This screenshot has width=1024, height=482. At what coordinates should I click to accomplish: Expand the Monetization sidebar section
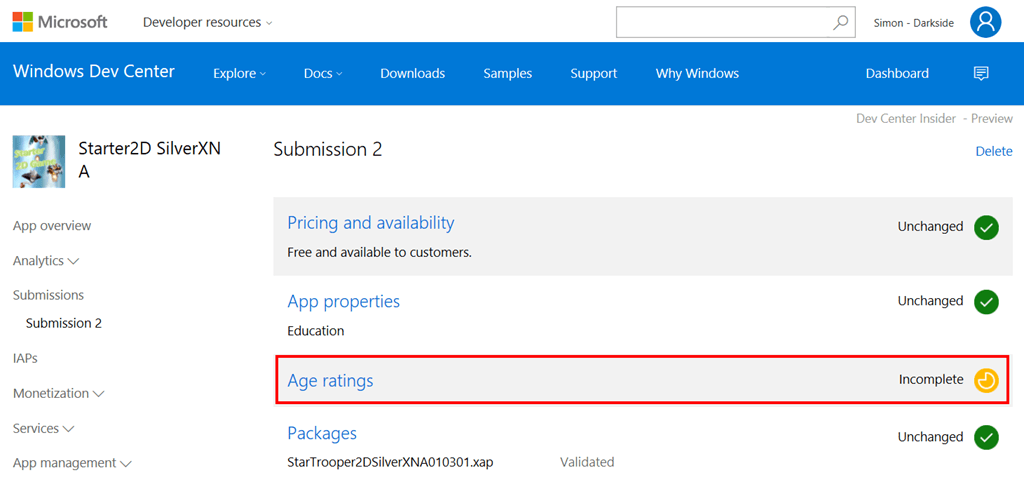[x=58, y=393]
